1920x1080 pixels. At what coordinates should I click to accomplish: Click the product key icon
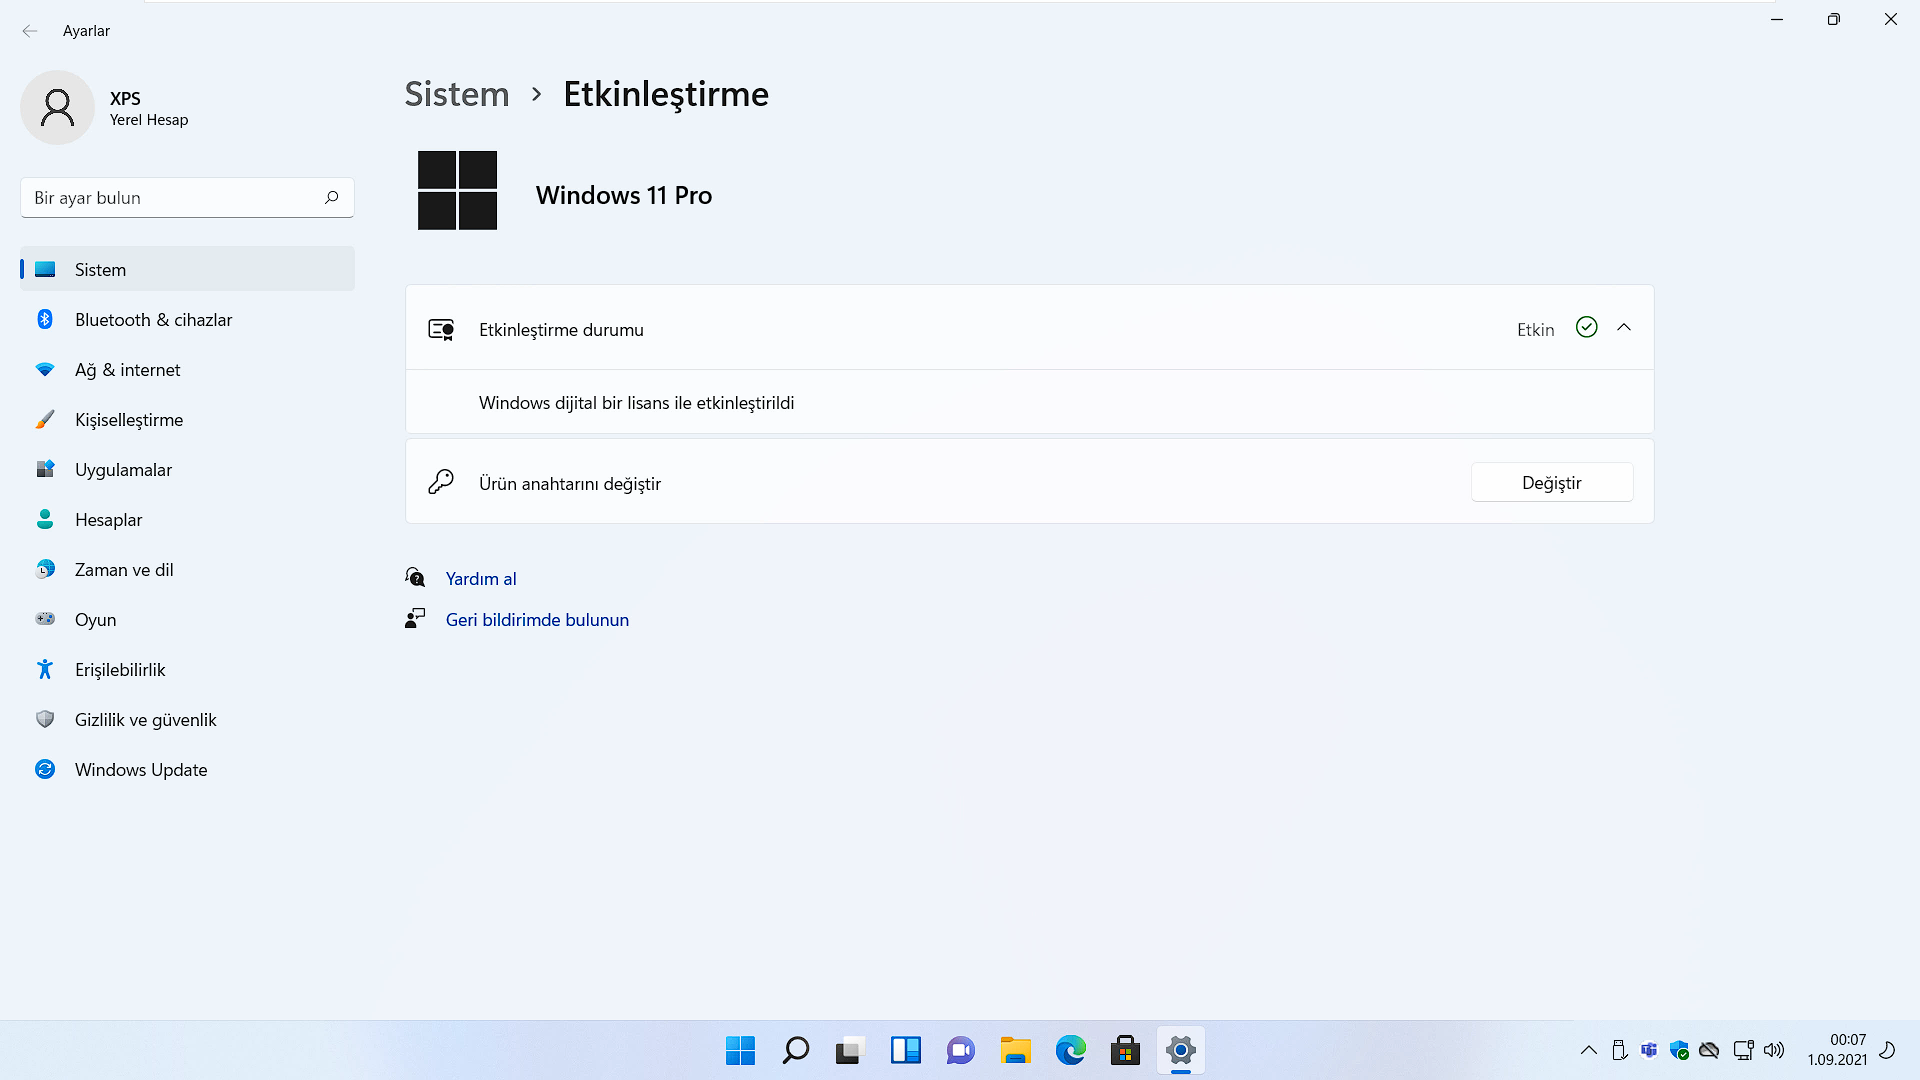441,482
